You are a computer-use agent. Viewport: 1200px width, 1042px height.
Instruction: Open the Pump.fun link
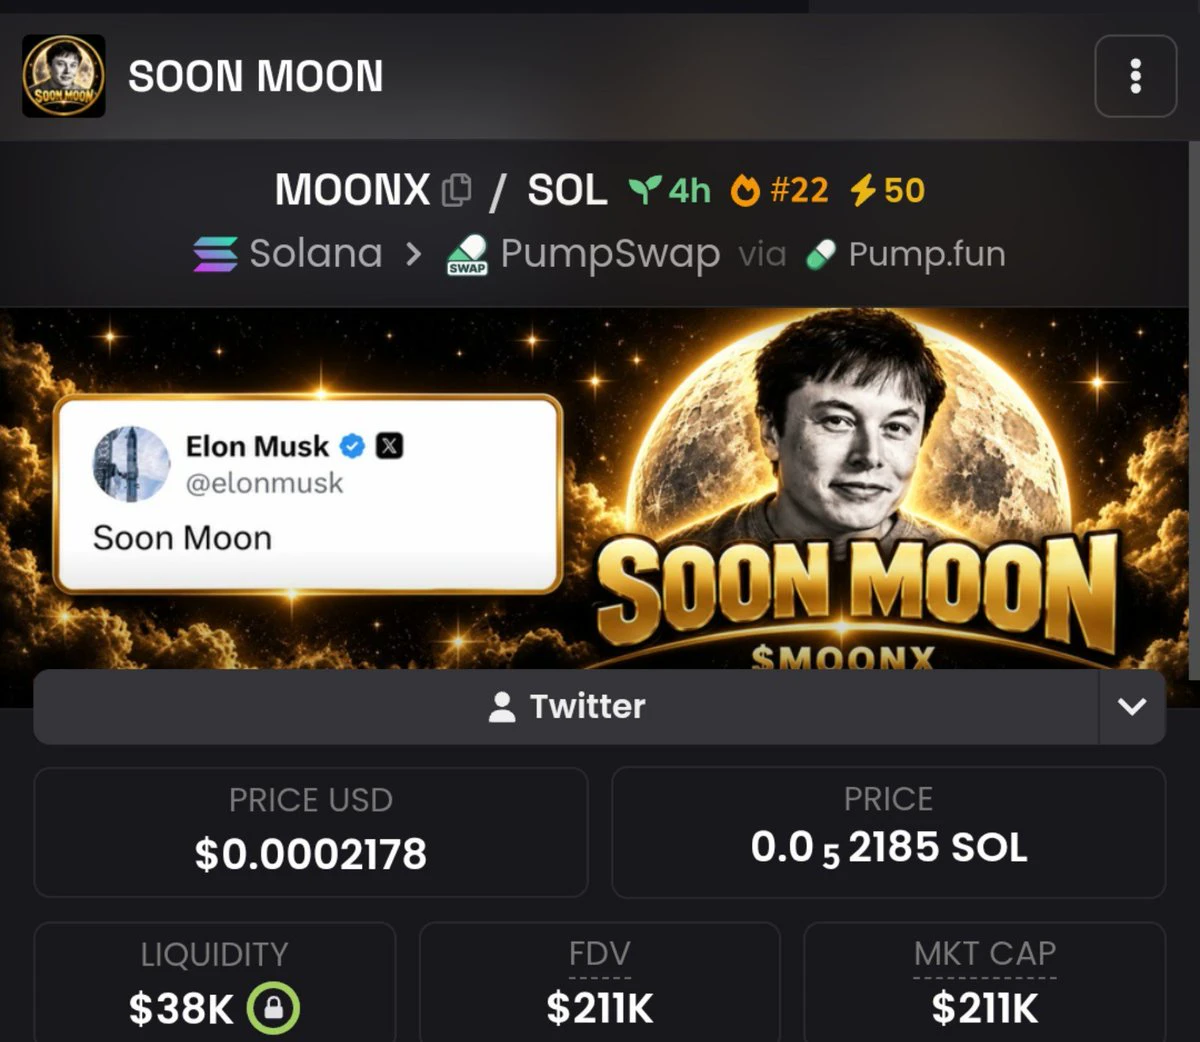[x=926, y=254]
